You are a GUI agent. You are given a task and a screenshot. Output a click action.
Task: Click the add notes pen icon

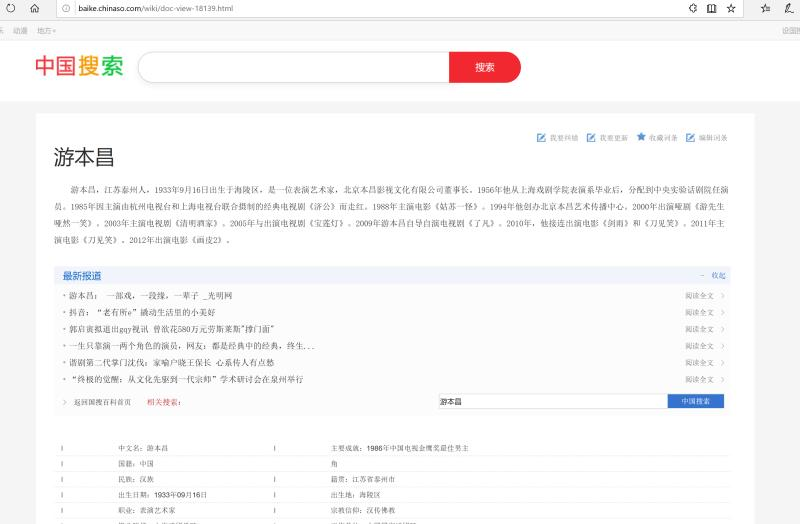tap(789, 8)
